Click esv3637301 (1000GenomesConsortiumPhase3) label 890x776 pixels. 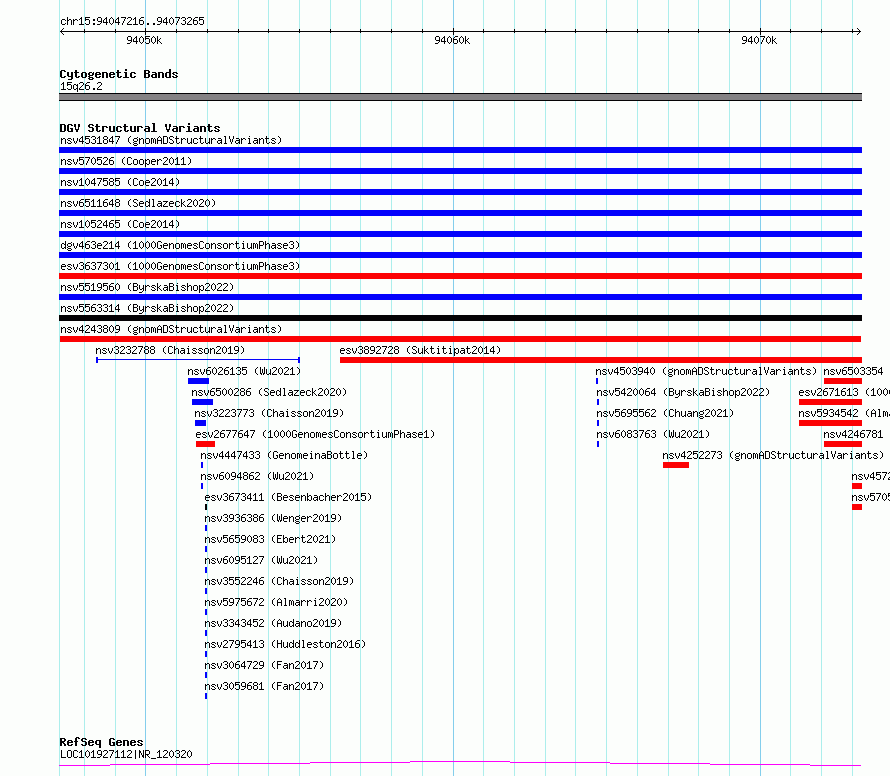click(x=180, y=266)
